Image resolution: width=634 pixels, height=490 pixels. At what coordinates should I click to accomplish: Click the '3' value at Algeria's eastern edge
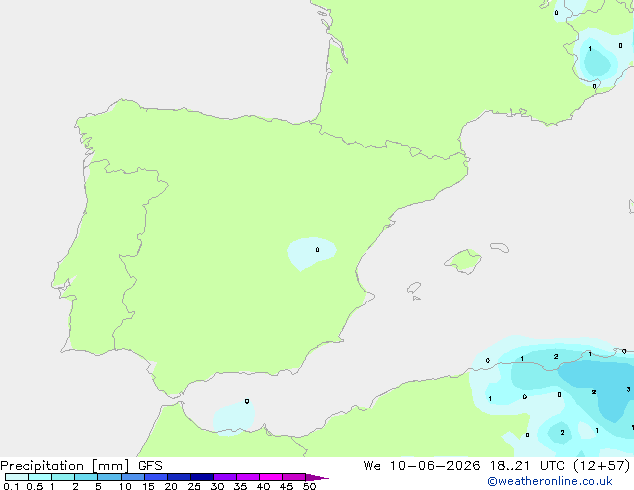628,389
